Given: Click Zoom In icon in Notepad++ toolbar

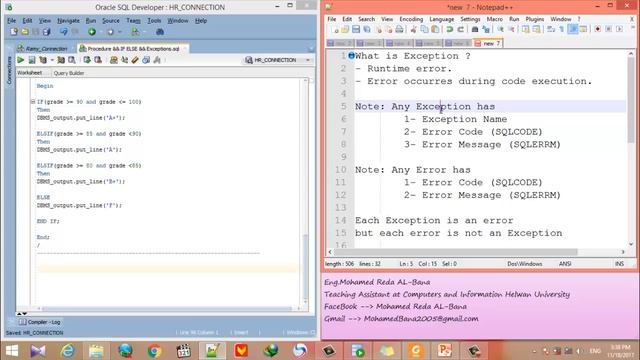Looking at the screenshot, I should [x=500, y=29].
